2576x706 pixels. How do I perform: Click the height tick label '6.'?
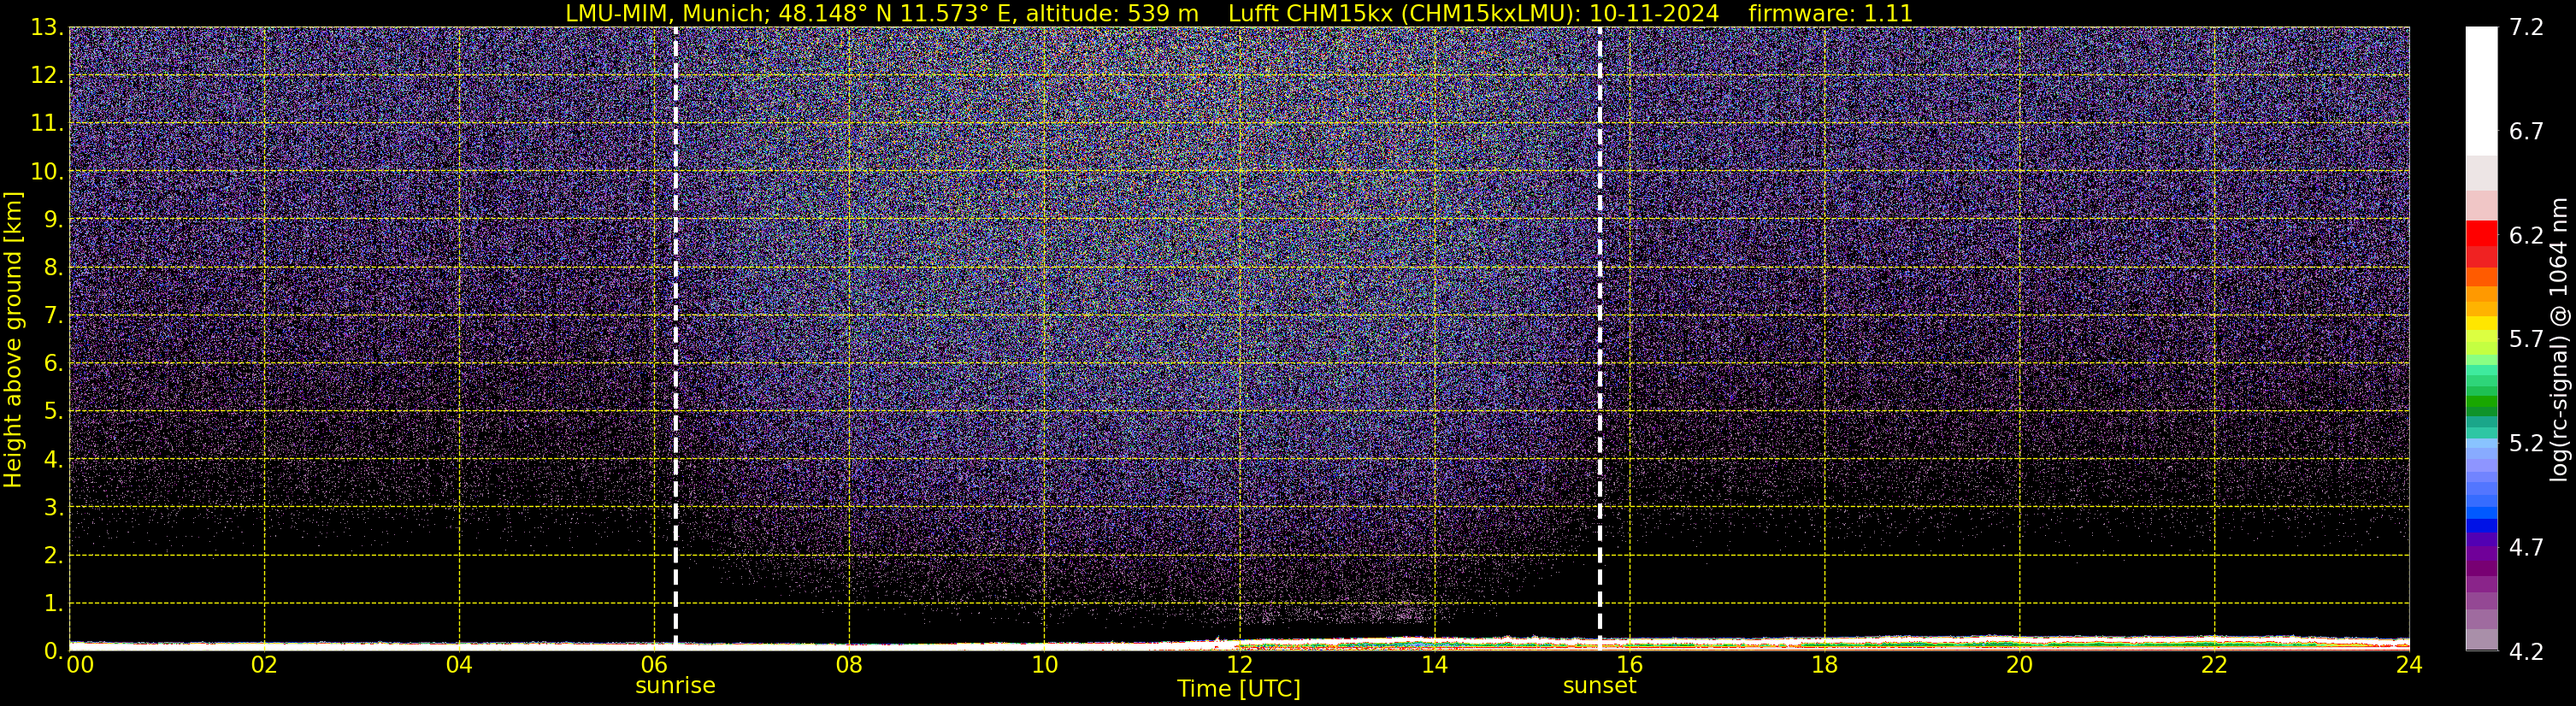pyautogui.click(x=53, y=364)
